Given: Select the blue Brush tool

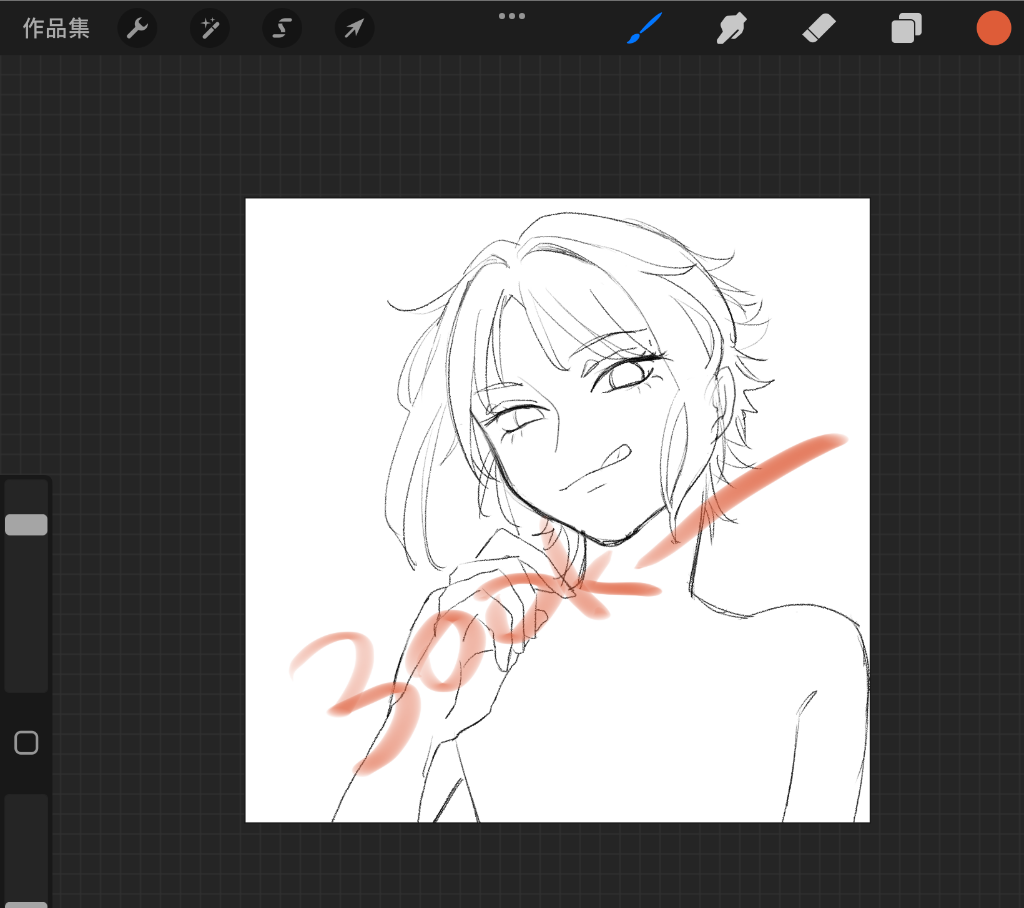Looking at the screenshot, I should point(645,28).
